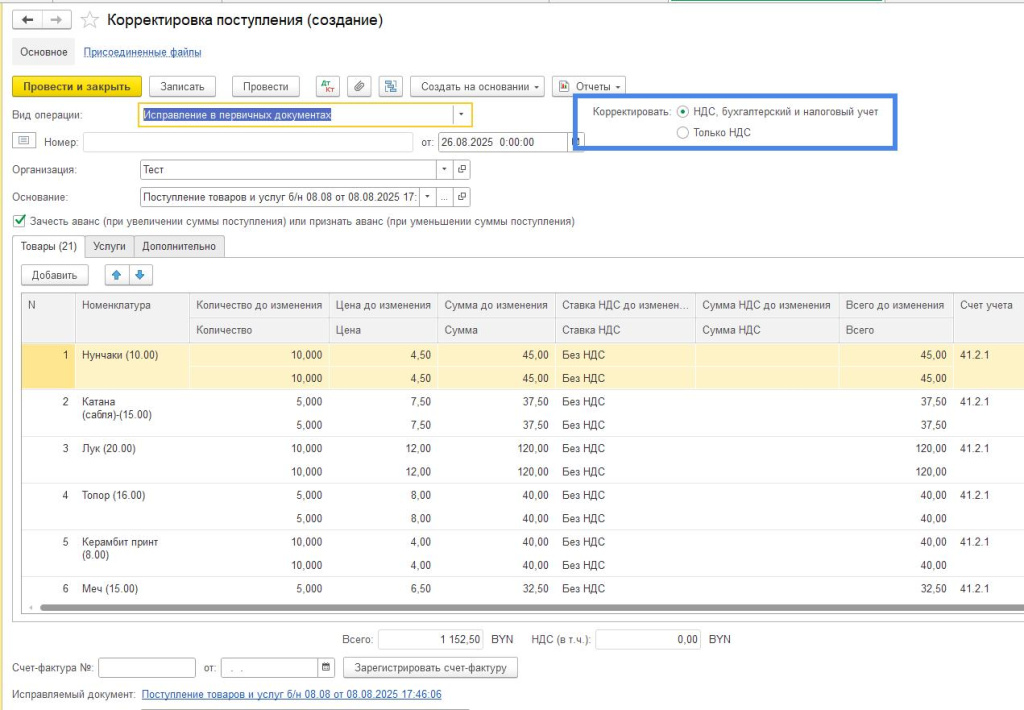Open the related documents structure icon
Viewport: 1024px width, 710px height.
(391, 86)
